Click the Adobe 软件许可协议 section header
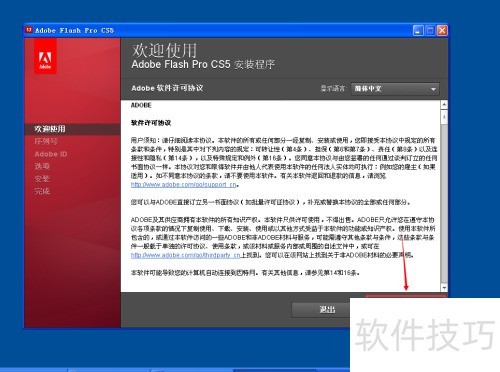Screen dimensions: 500x372 pyautogui.click(x=167, y=88)
